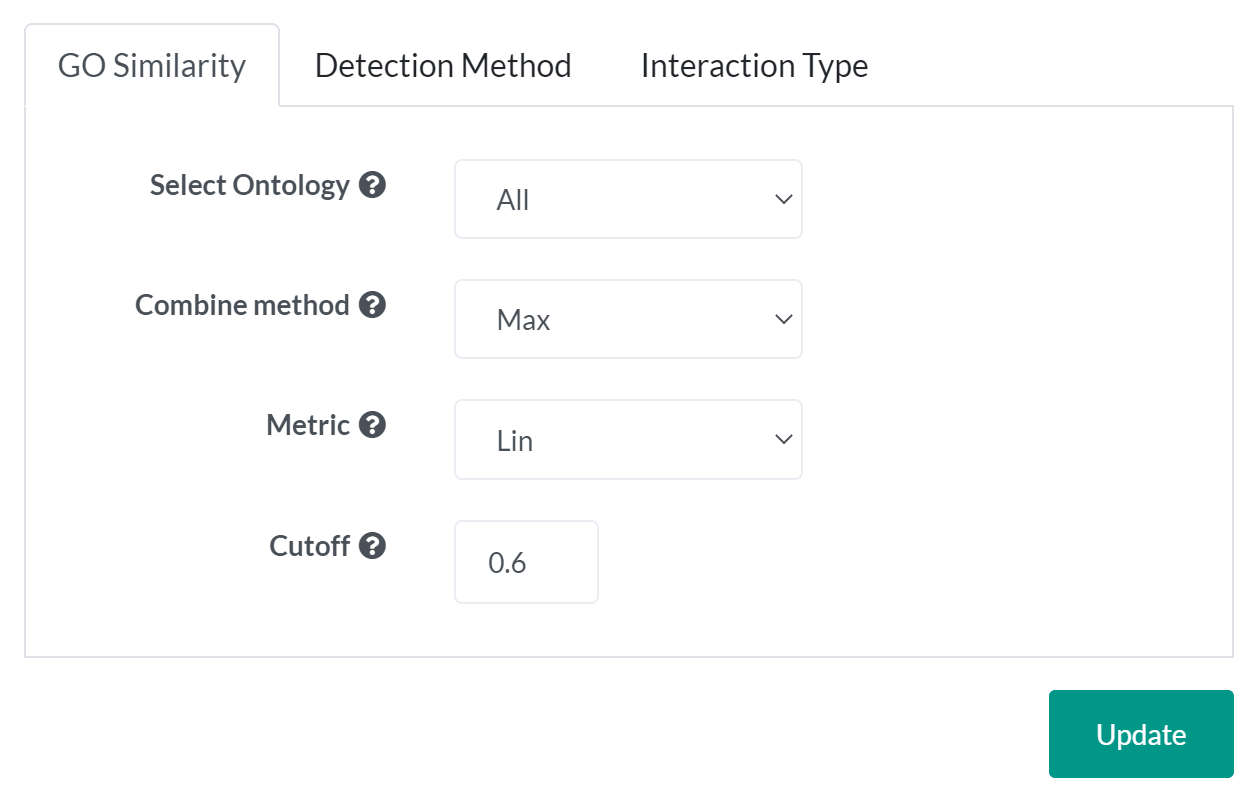
Task: Click the green Update button
Action: [1141, 734]
